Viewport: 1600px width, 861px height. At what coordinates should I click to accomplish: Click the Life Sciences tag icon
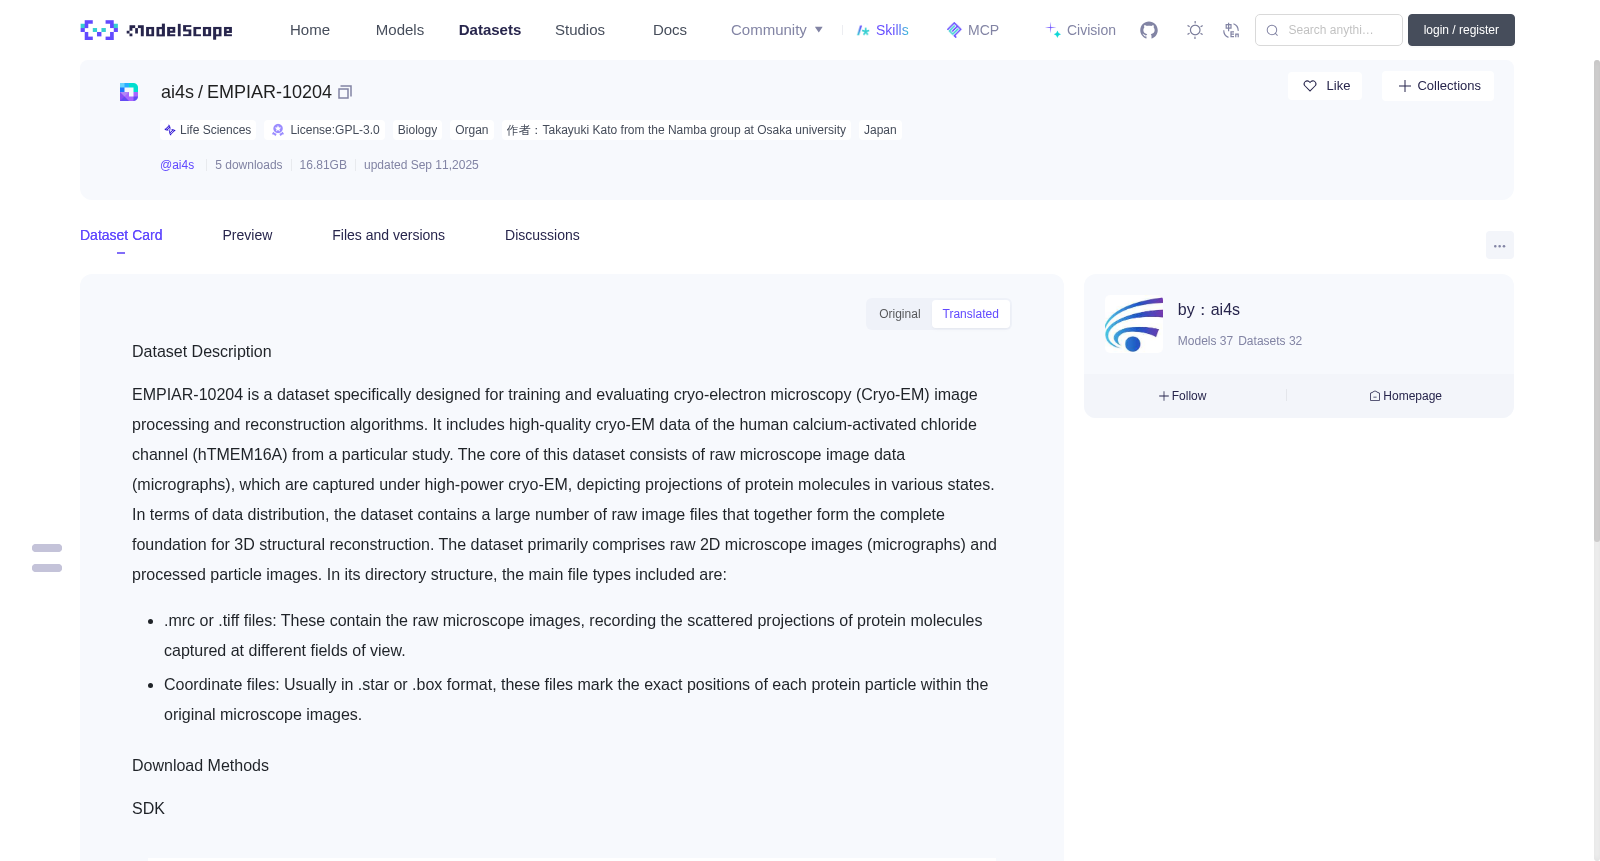coord(170,130)
